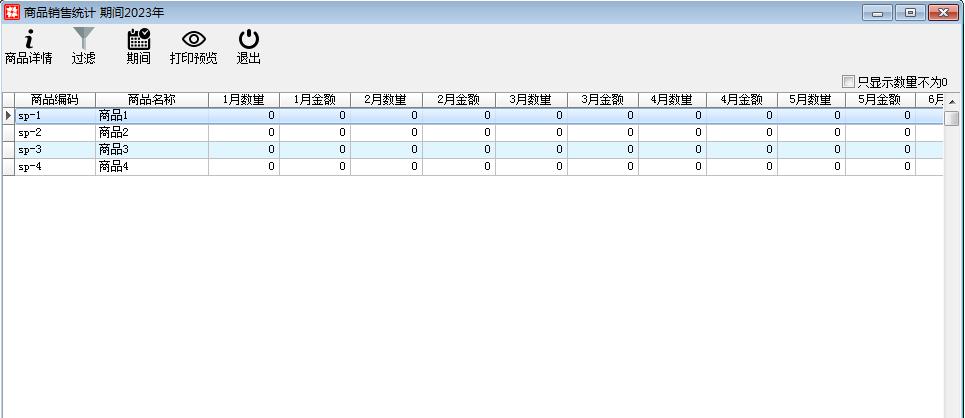Viewport: 965px width, 418px height.
Task: Select the 商品3 name cell
Action: pyautogui.click(x=152, y=150)
